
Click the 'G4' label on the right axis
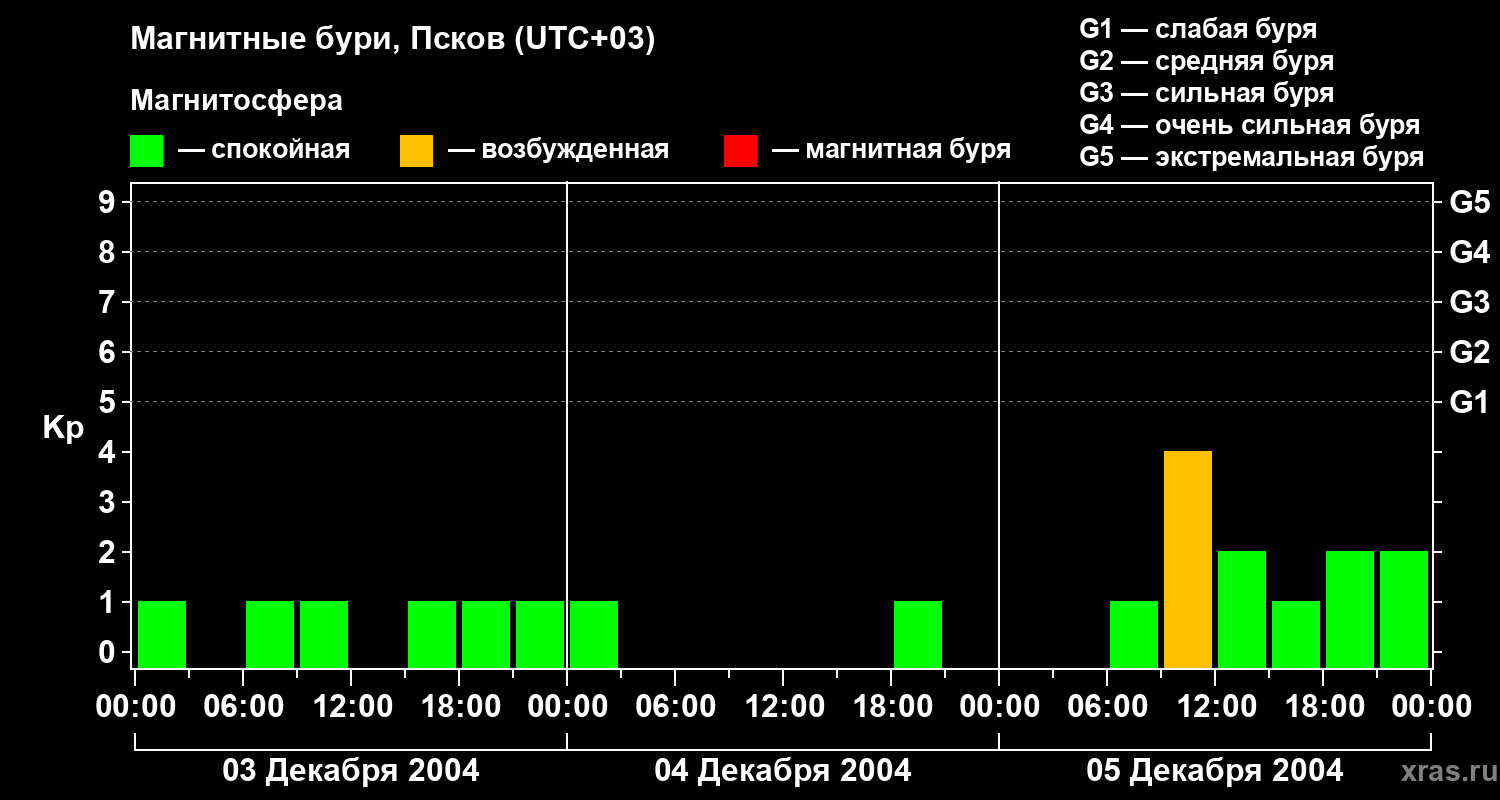click(1470, 252)
